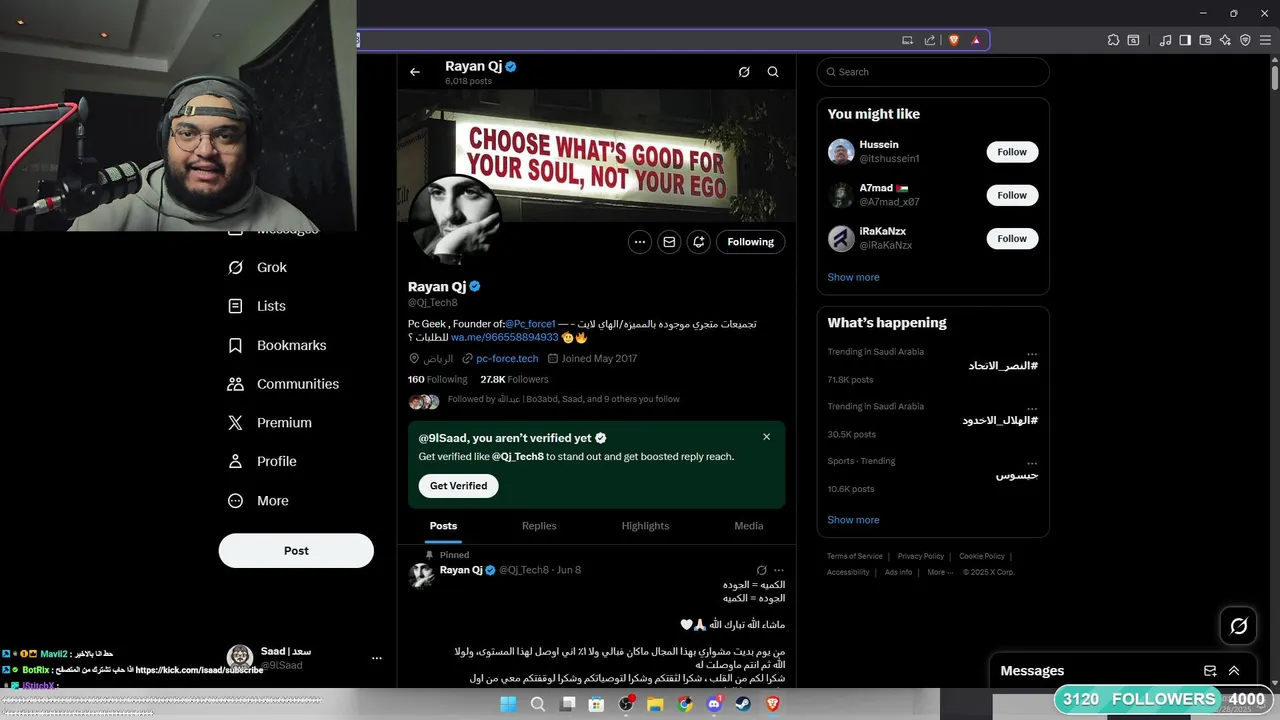Show more trends under What's happening
This screenshot has width=1280, height=720.
click(853, 520)
